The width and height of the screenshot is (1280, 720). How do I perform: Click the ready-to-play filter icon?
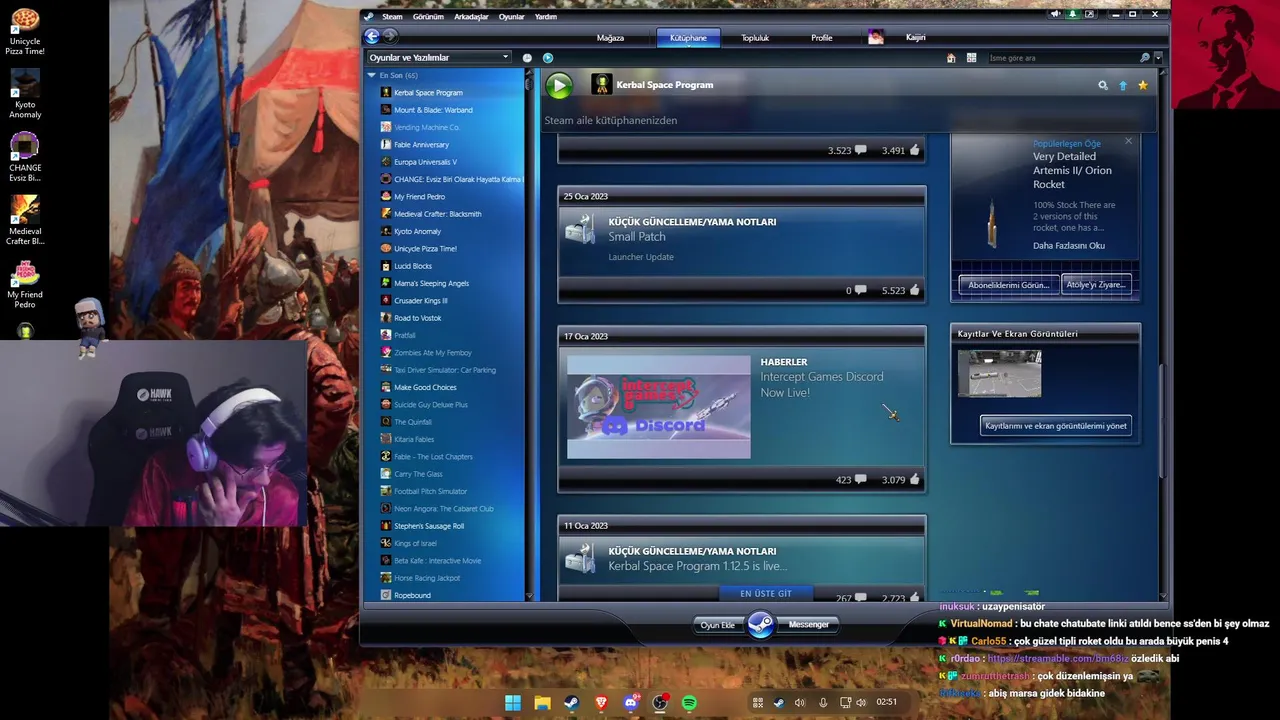click(548, 58)
